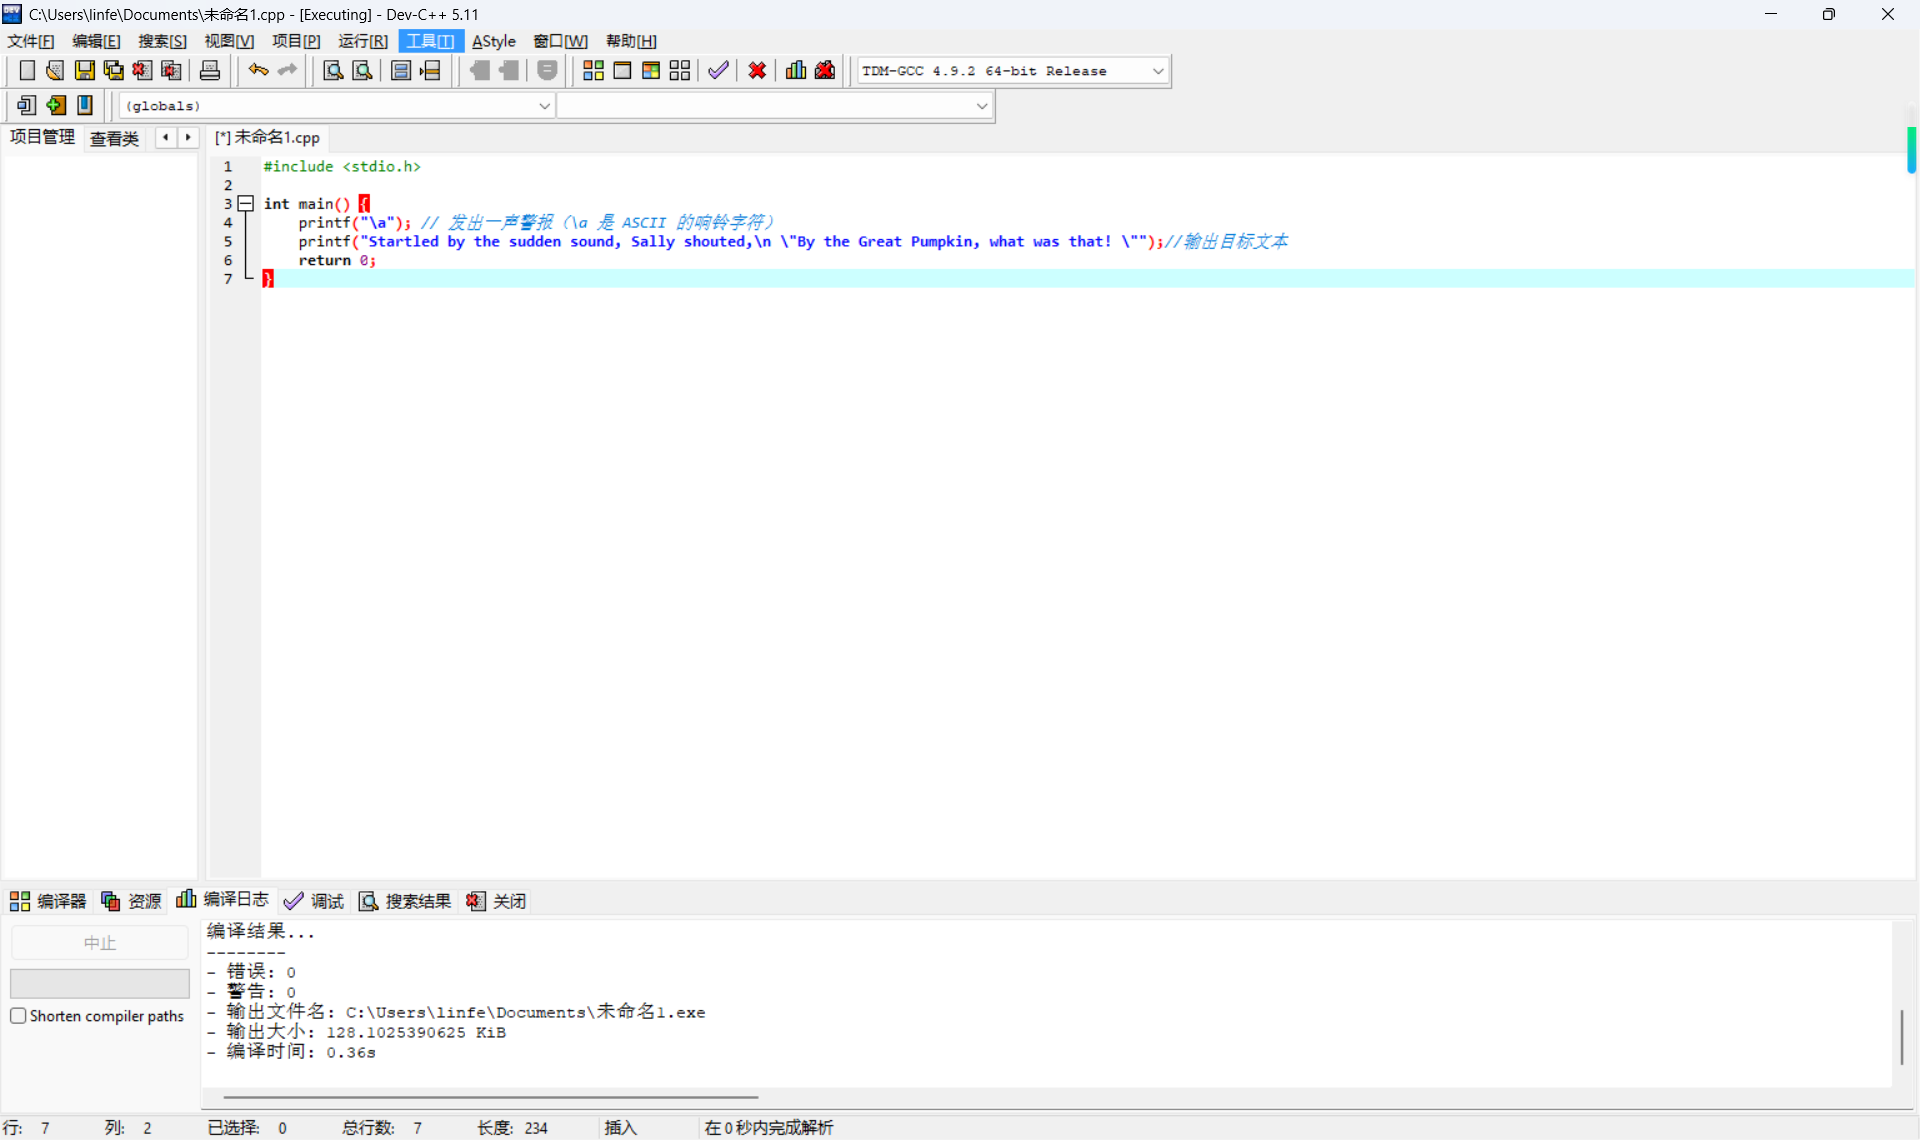Screen dimensions: 1920x1140
Task: Click the purple checkmark syntax check icon
Action: (x=718, y=70)
